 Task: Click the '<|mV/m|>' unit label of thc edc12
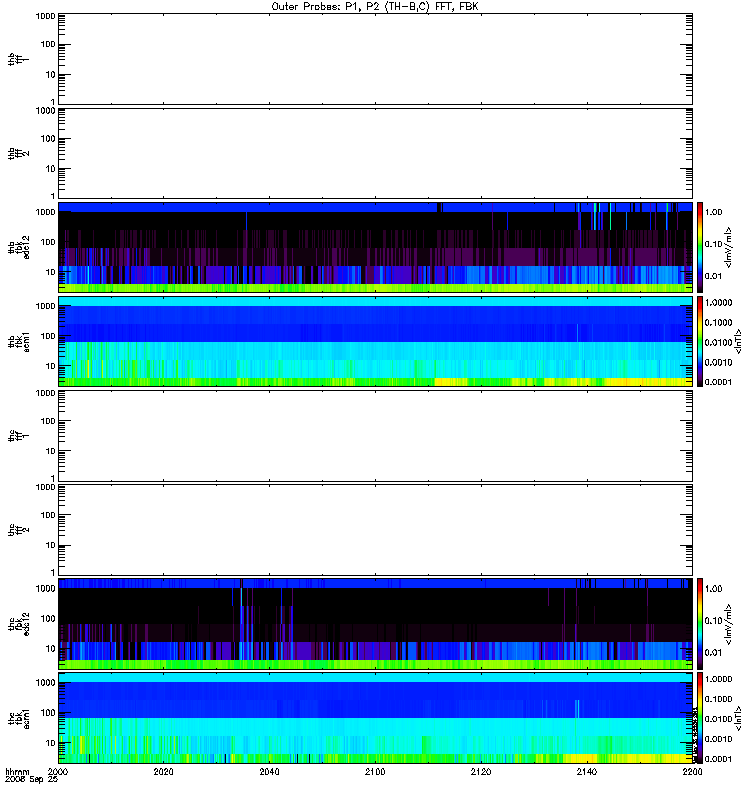click(x=729, y=623)
